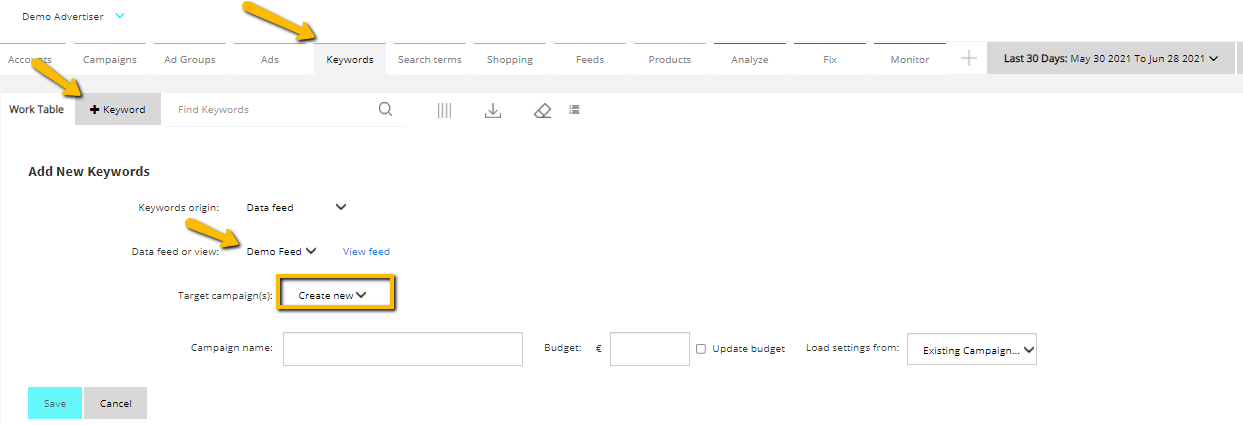Open the list view options icon

point(574,109)
